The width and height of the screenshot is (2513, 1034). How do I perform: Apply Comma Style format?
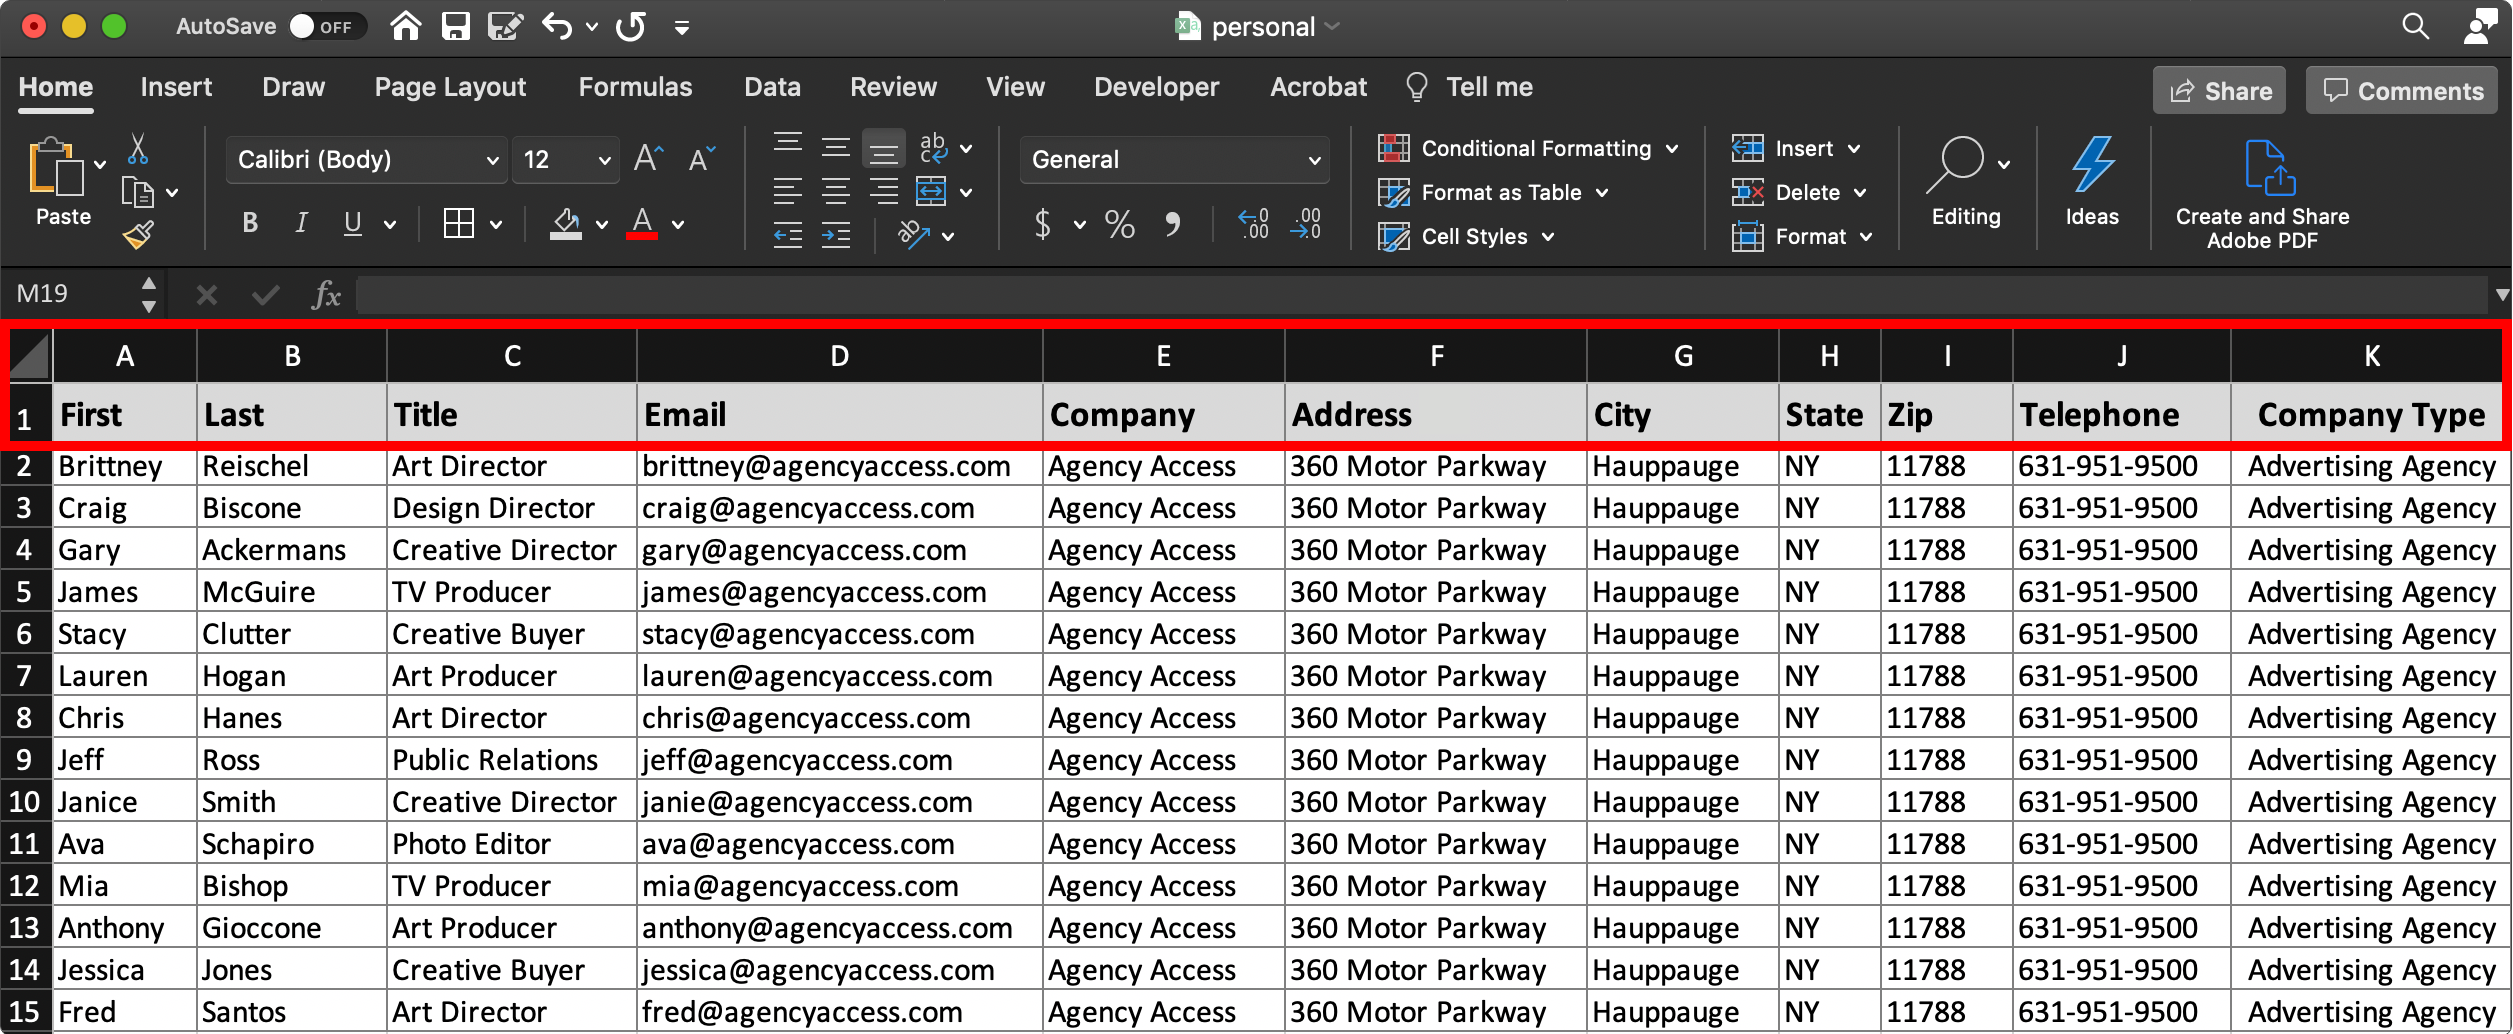[x=1172, y=224]
